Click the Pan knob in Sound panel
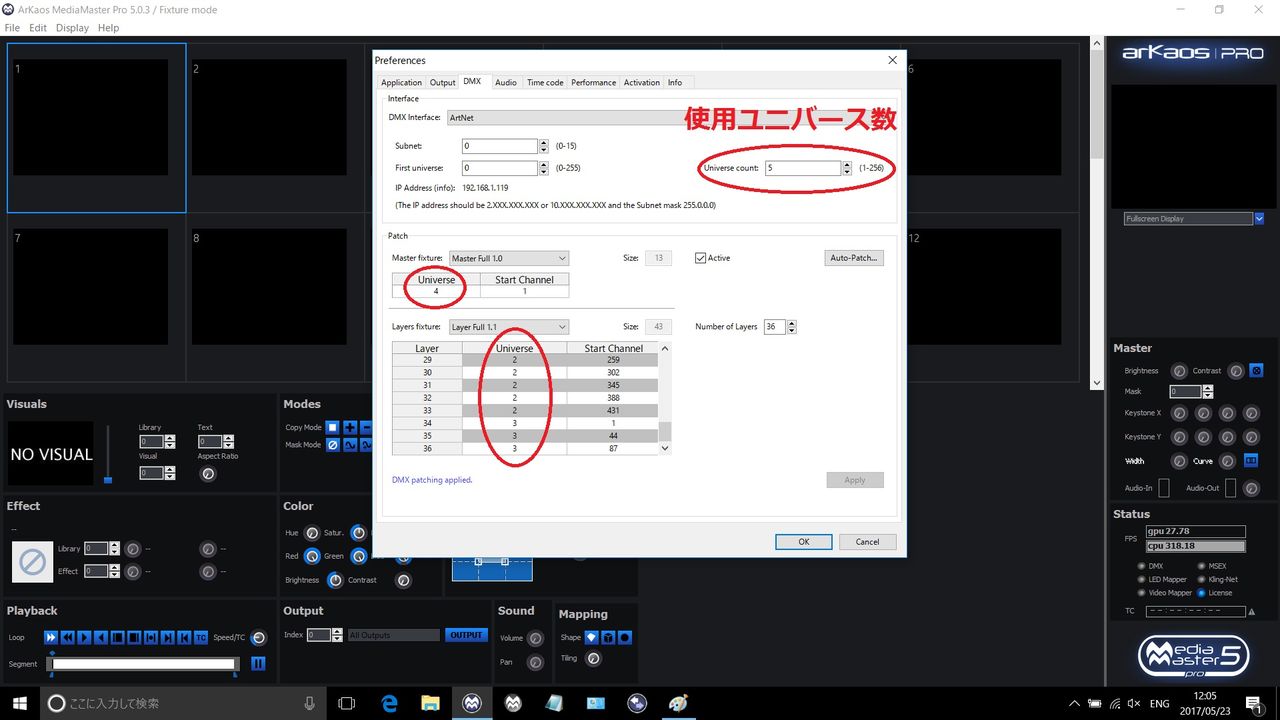Screen dimensions: 1280x720 (535, 662)
